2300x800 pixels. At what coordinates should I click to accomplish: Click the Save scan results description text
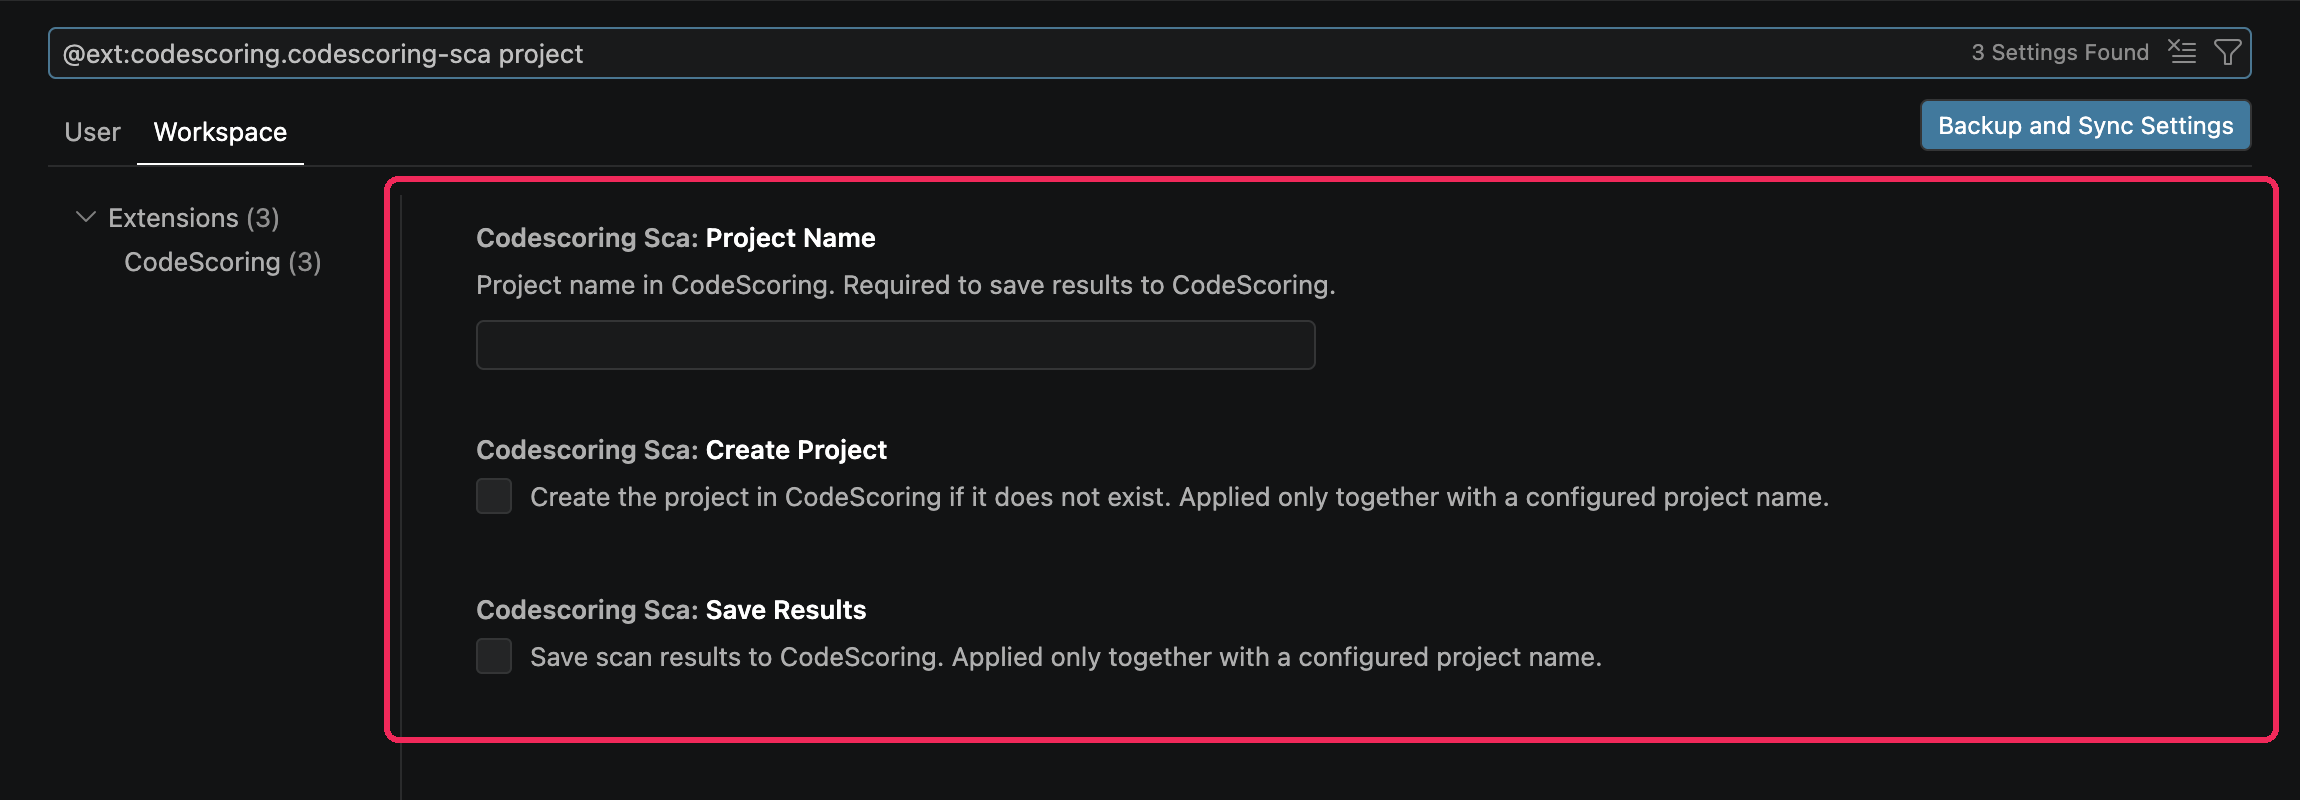[x=1066, y=657]
